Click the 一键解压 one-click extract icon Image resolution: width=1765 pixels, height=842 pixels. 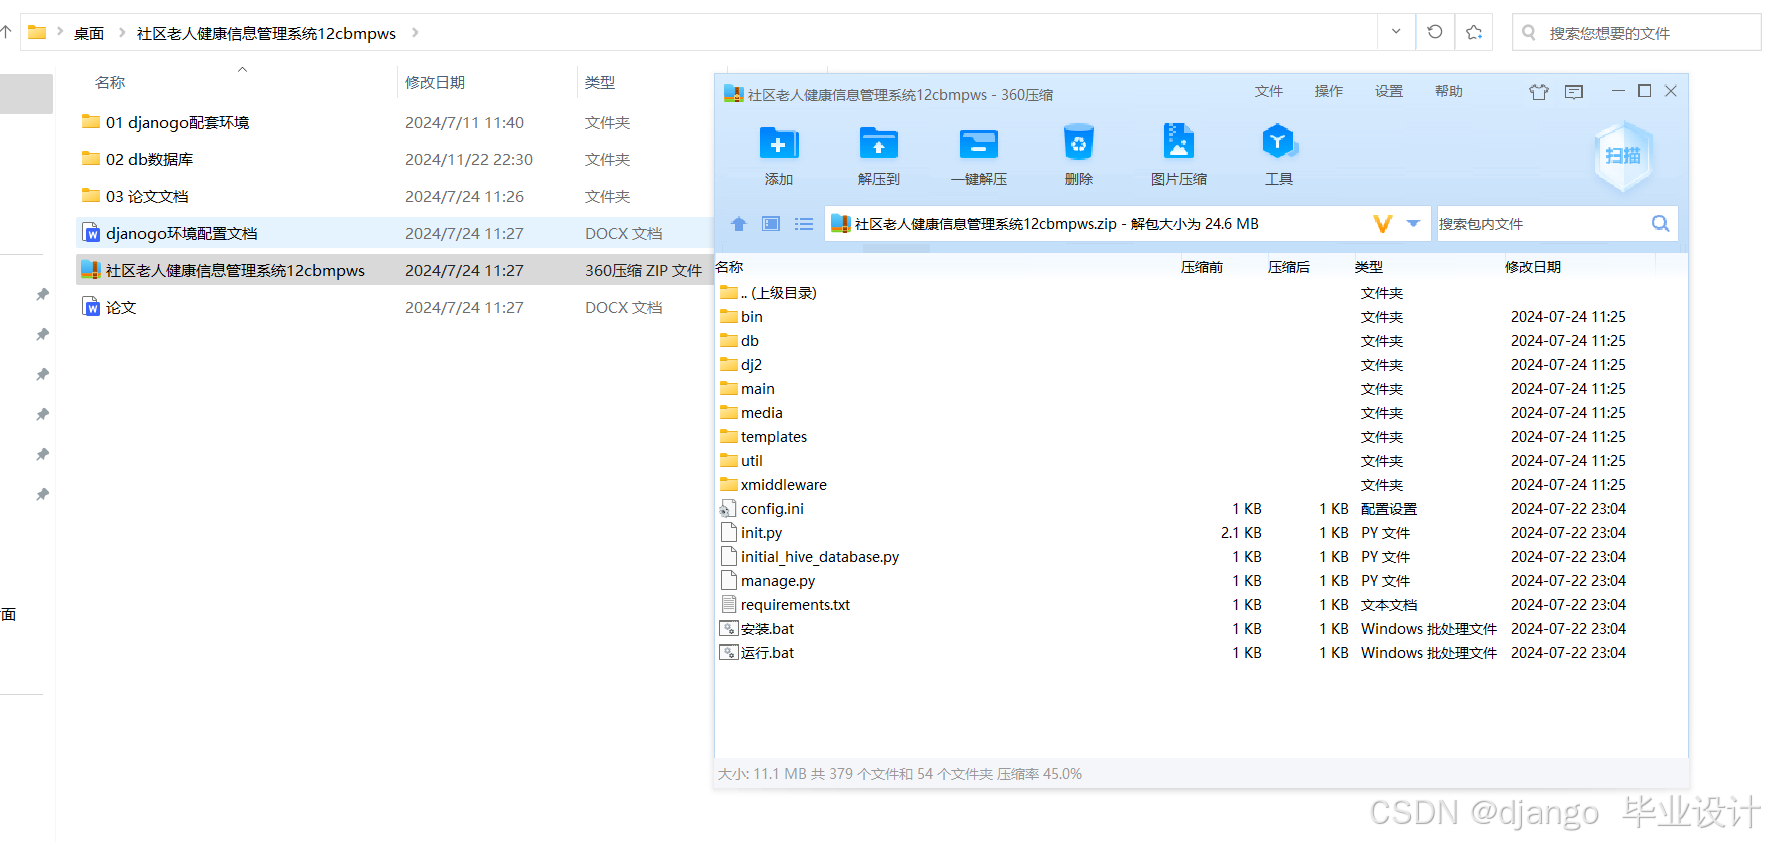click(979, 143)
